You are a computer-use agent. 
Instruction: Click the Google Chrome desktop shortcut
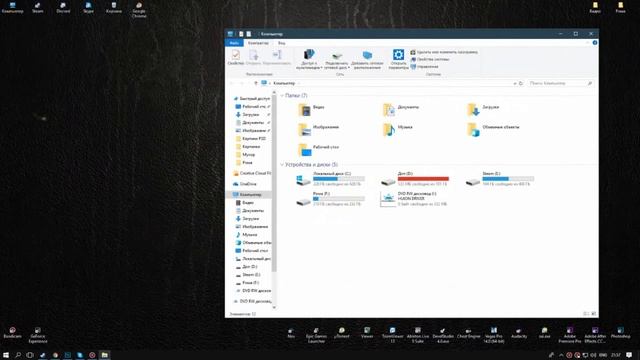pos(139,10)
